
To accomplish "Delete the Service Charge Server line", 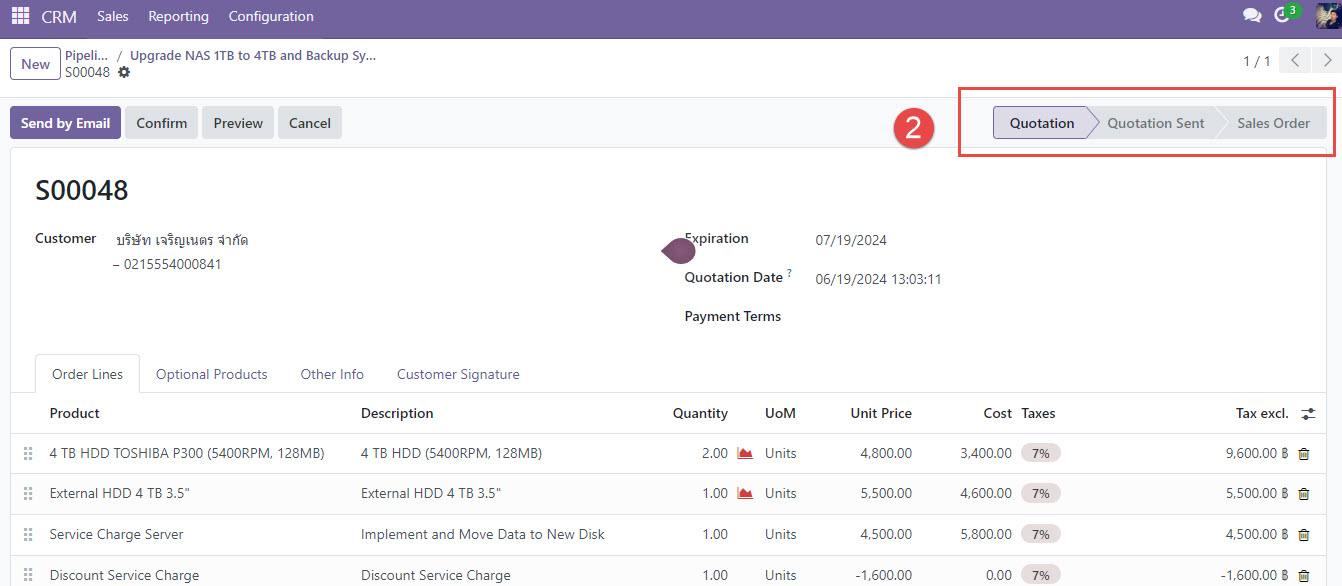I will [x=1303, y=535].
